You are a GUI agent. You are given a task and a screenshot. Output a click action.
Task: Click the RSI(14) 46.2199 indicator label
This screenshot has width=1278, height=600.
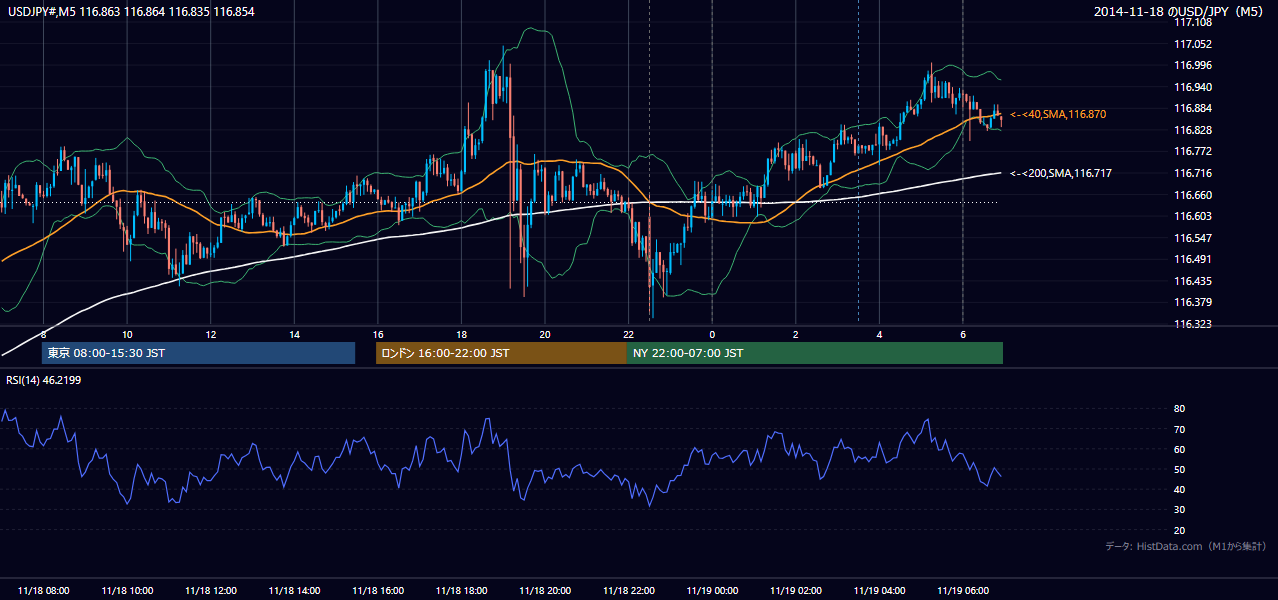click(42, 379)
